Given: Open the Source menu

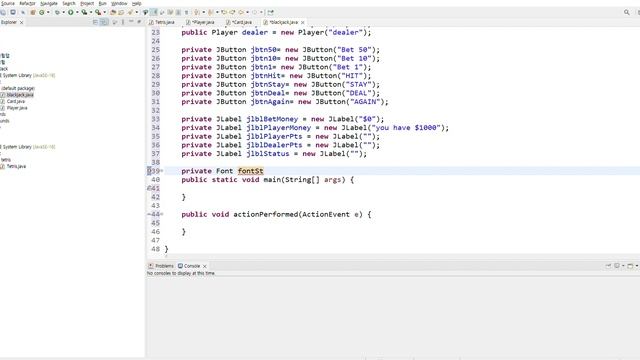Looking at the screenshot, I should (7, 3).
